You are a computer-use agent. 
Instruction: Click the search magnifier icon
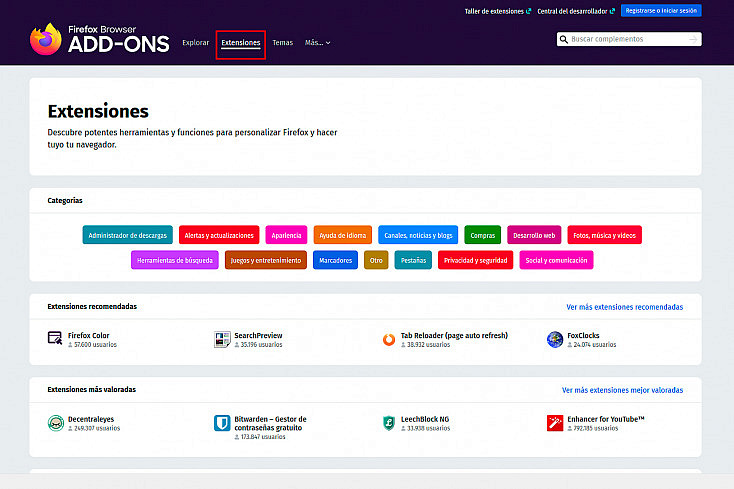[x=564, y=39]
